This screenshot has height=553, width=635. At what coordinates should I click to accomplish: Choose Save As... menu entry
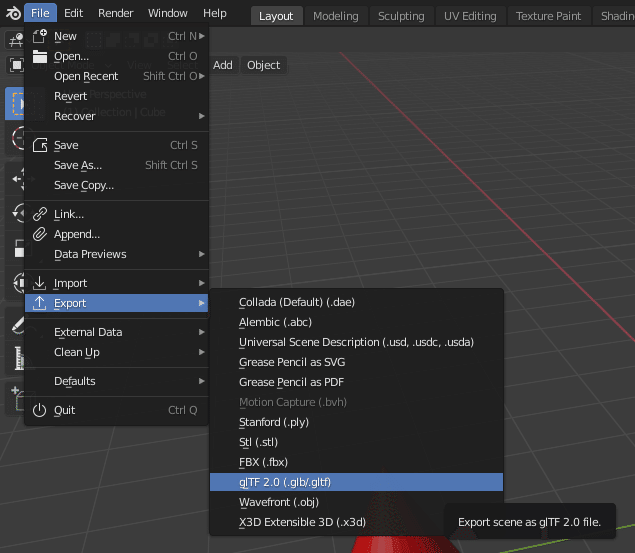(117, 165)
